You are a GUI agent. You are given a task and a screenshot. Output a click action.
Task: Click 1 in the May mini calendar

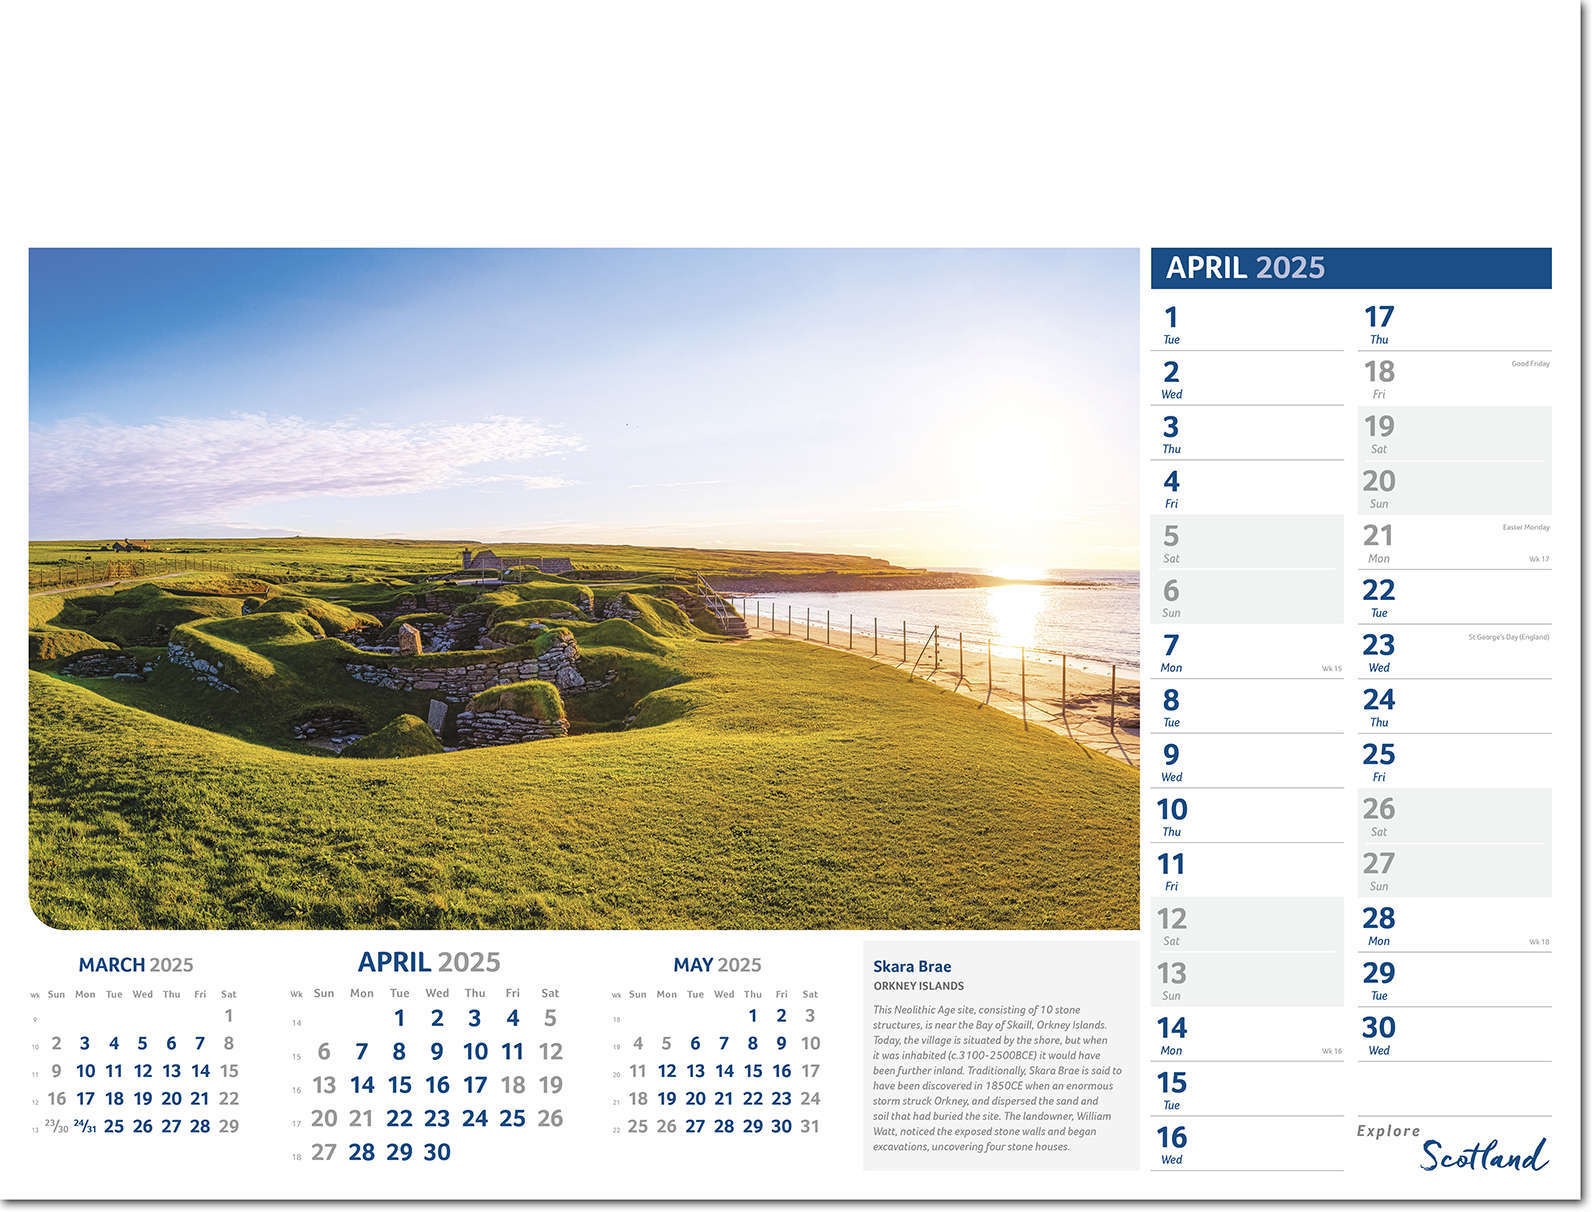(x=752, y=1016)
